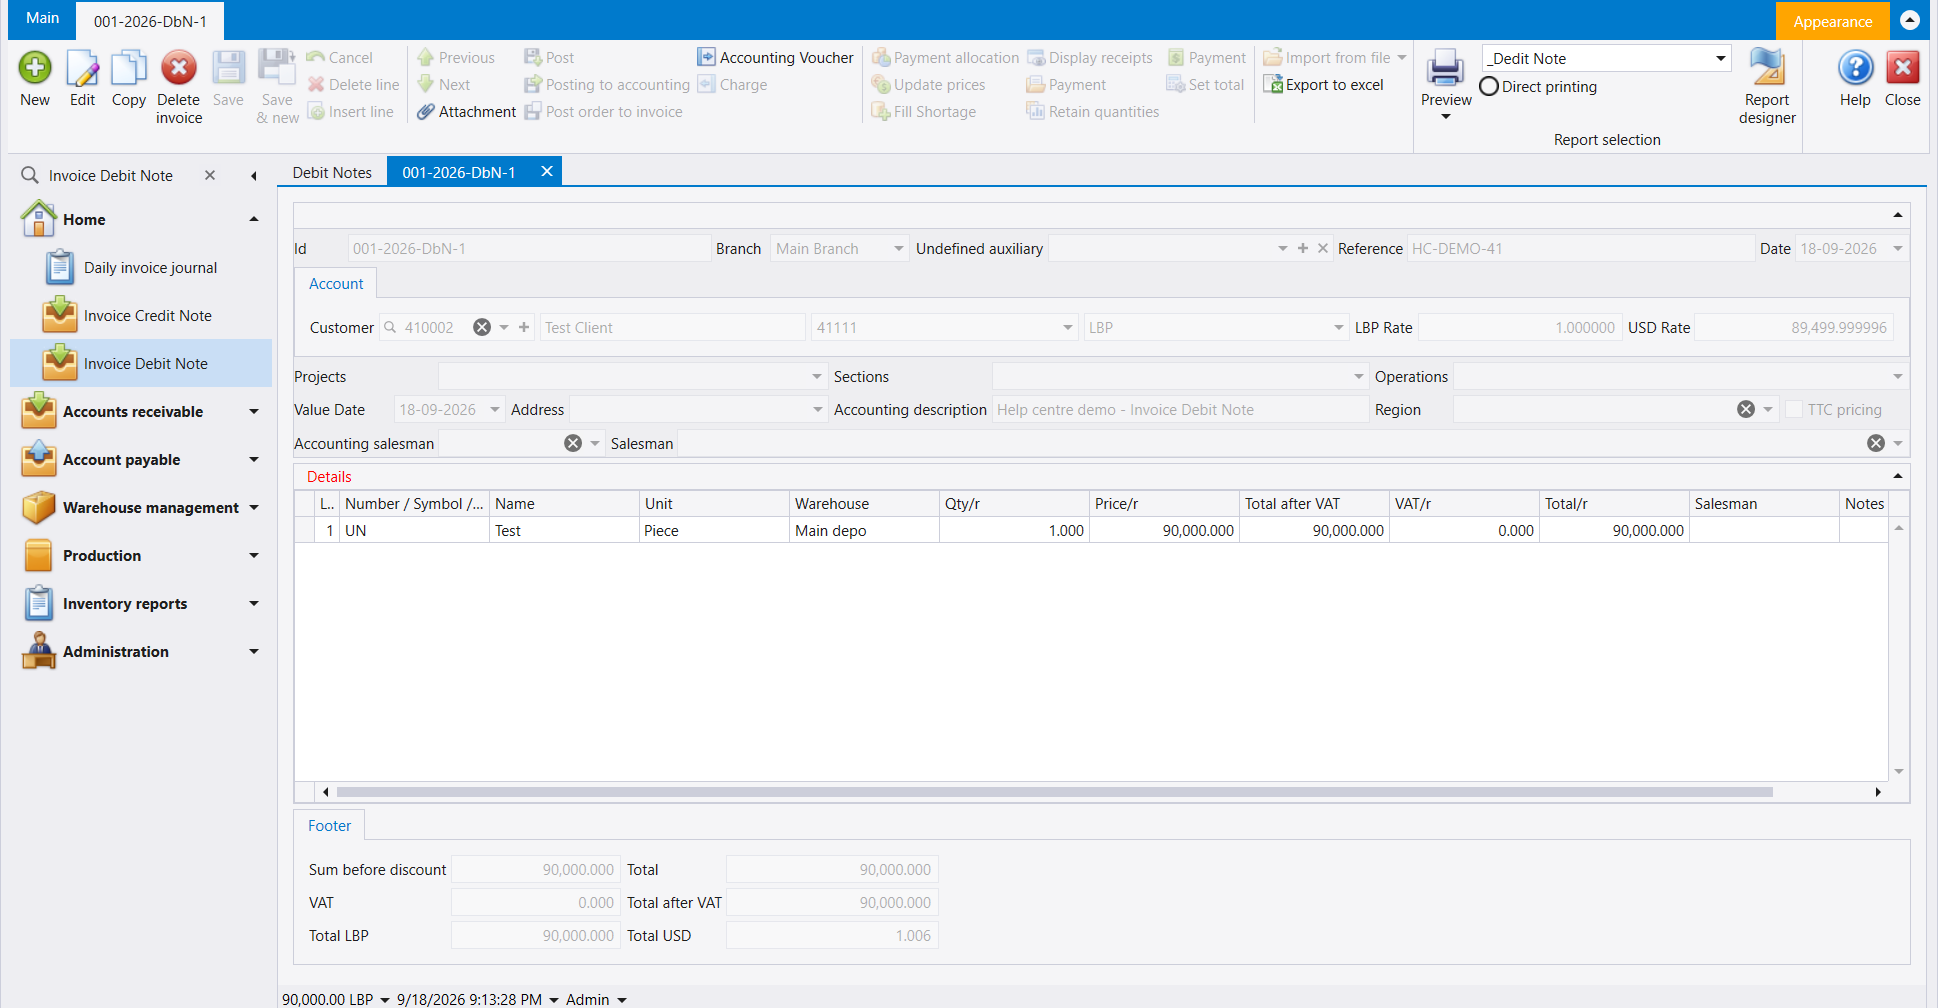
Task: Click Export to excel
Action: pos(1323,85)
